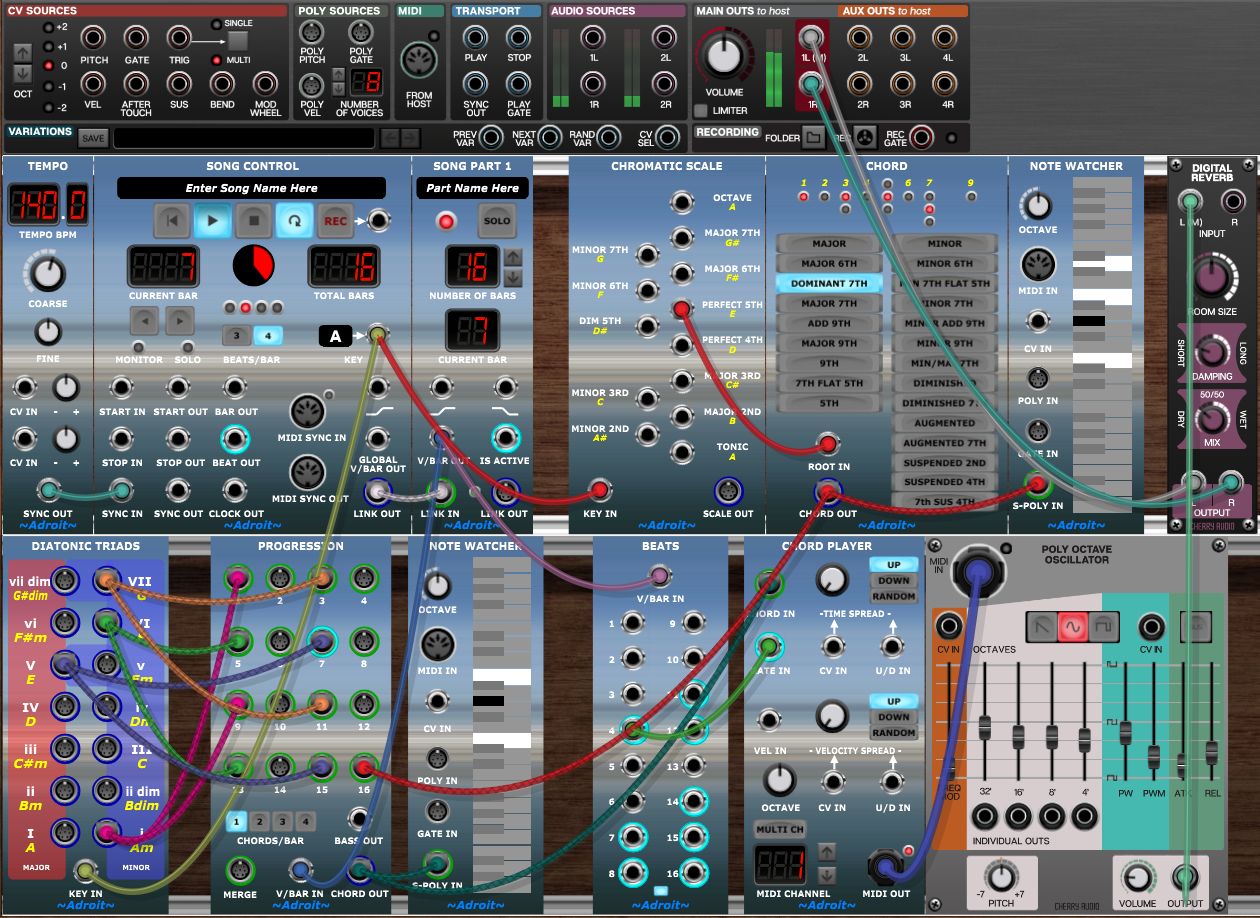
Task: Click the 32' octave slider on oscillator
Action: pyautogui.click(x=986, y=728)
